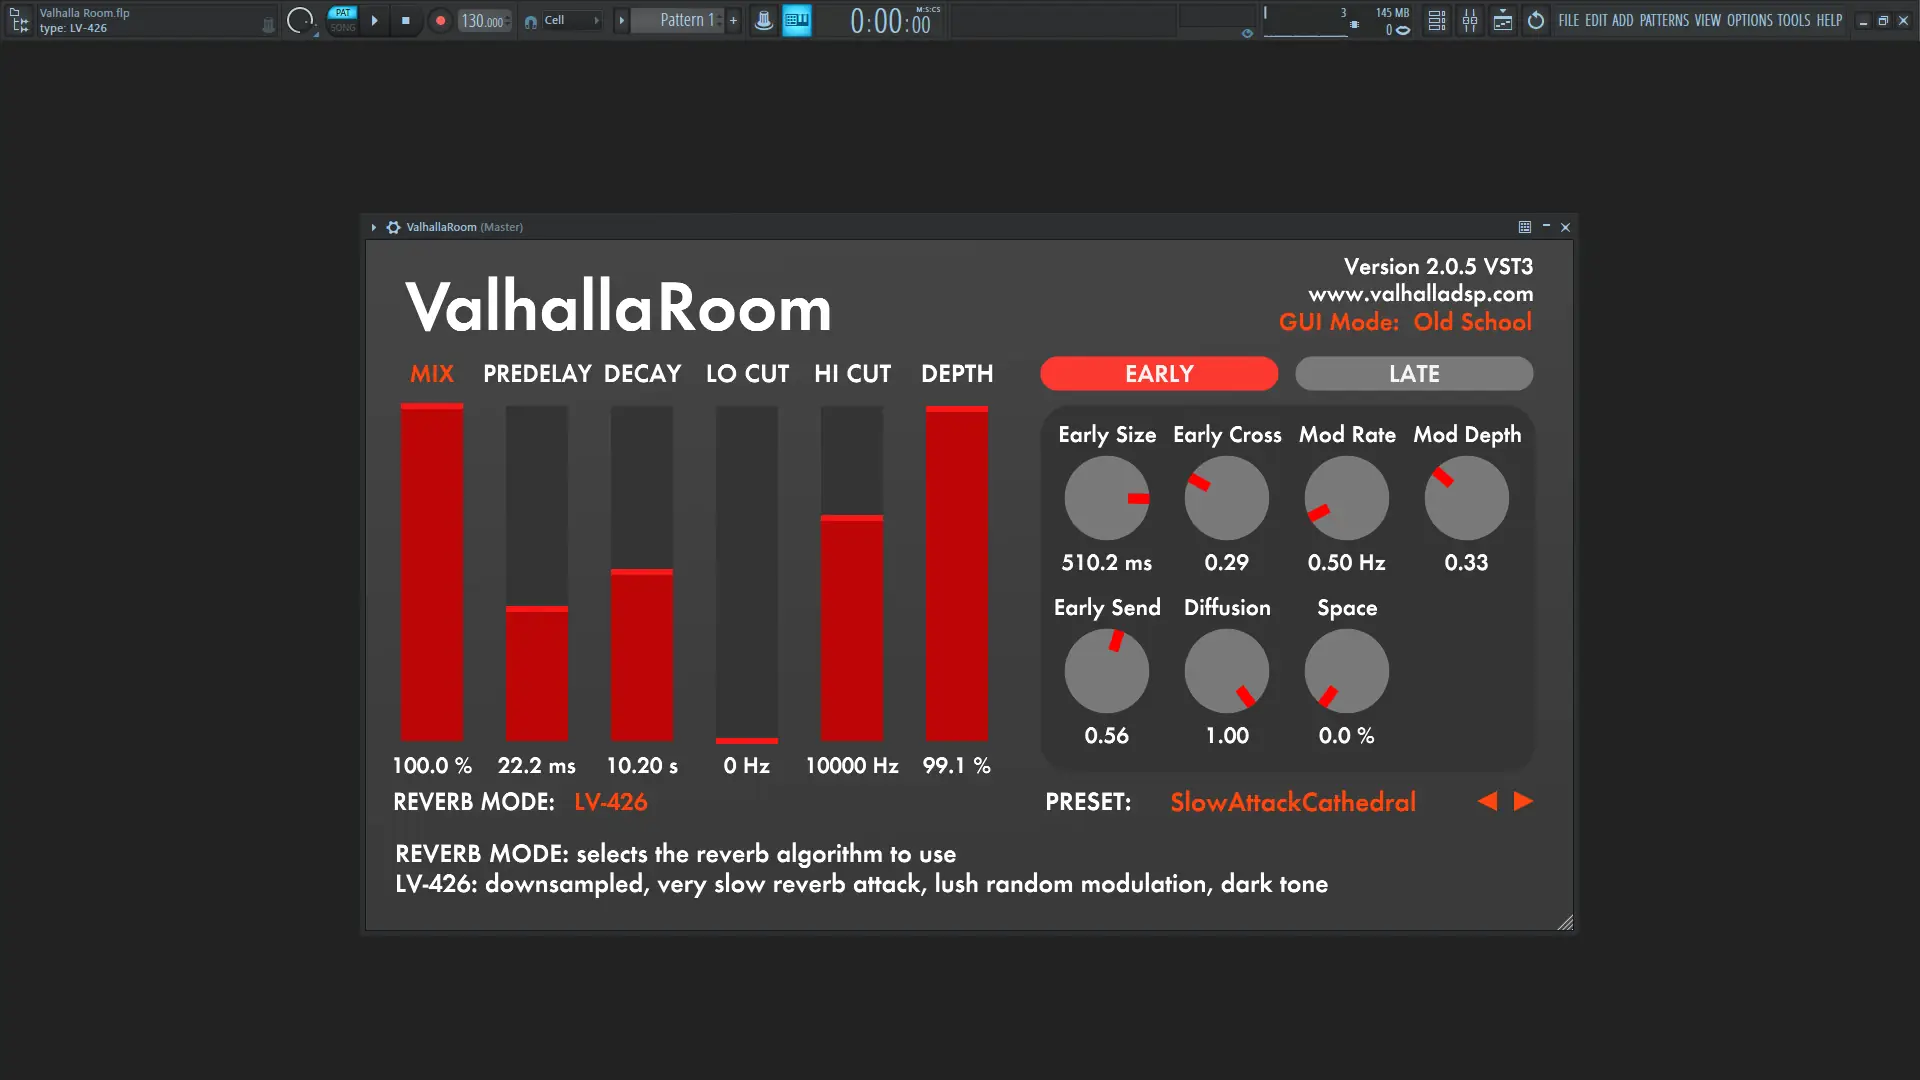This screenshot has width=1920, height=1080.
Task: Click the next preset arrow
Action: point(1522,801)
